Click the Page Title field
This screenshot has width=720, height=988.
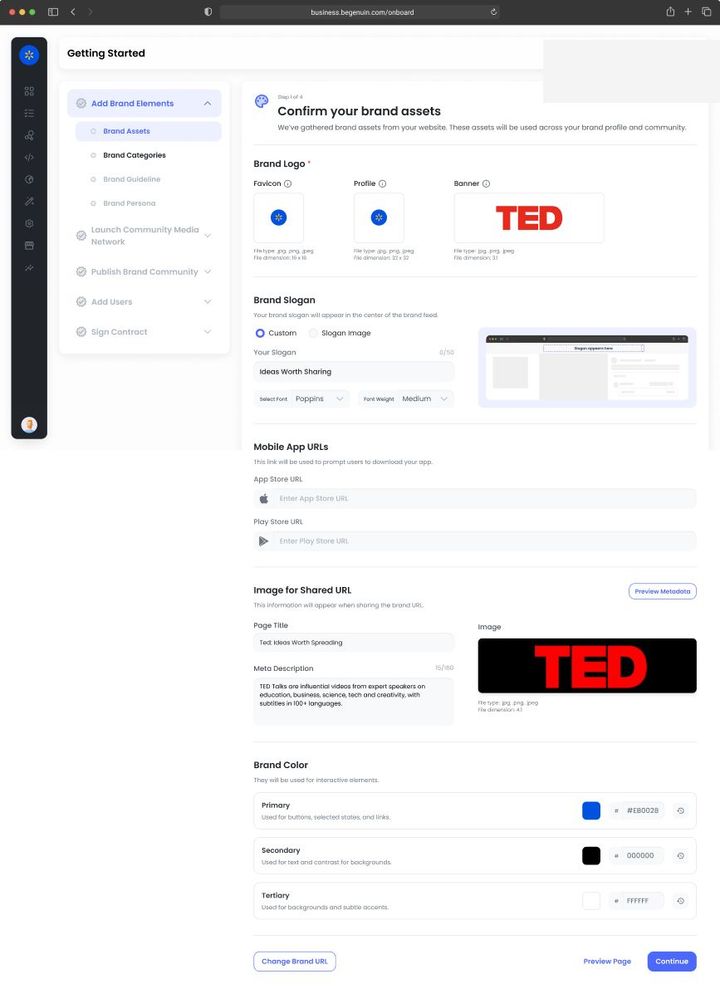coord(353,643)
